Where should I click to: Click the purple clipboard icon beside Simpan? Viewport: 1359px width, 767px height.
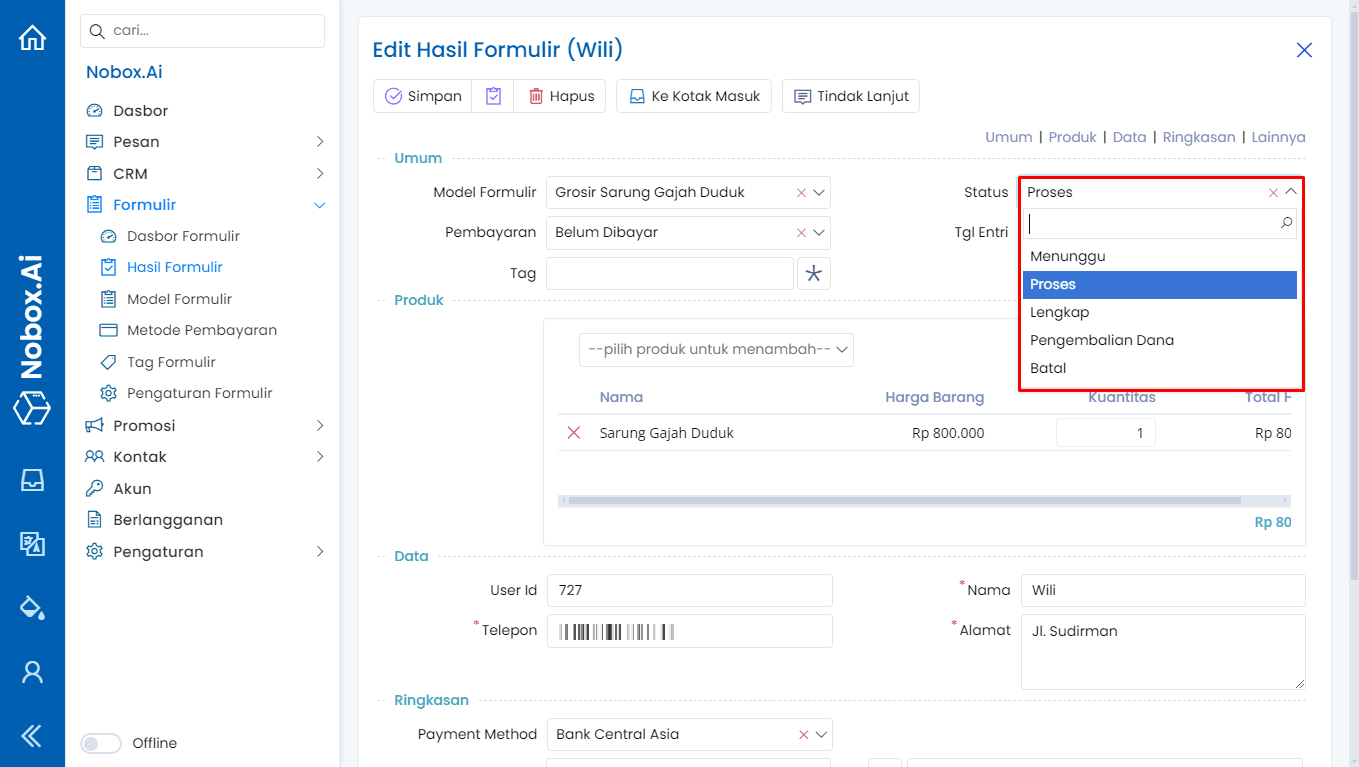click(x=492, y=95)
